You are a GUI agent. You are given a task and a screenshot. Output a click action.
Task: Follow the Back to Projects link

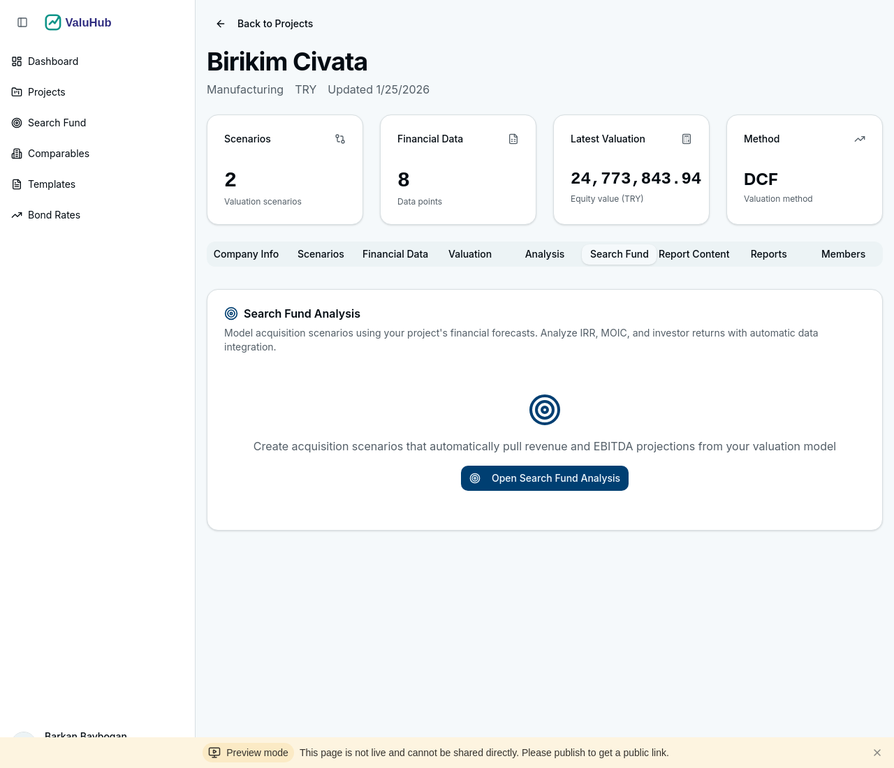click(x=274, y=24)
